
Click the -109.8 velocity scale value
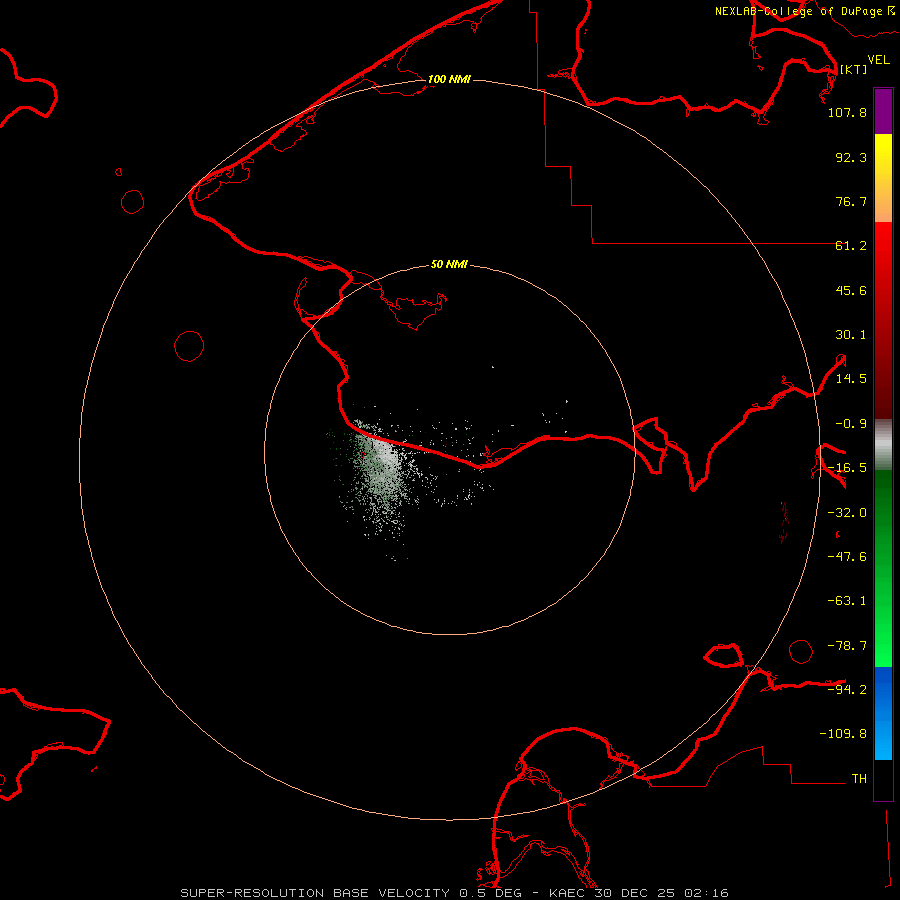843,734
